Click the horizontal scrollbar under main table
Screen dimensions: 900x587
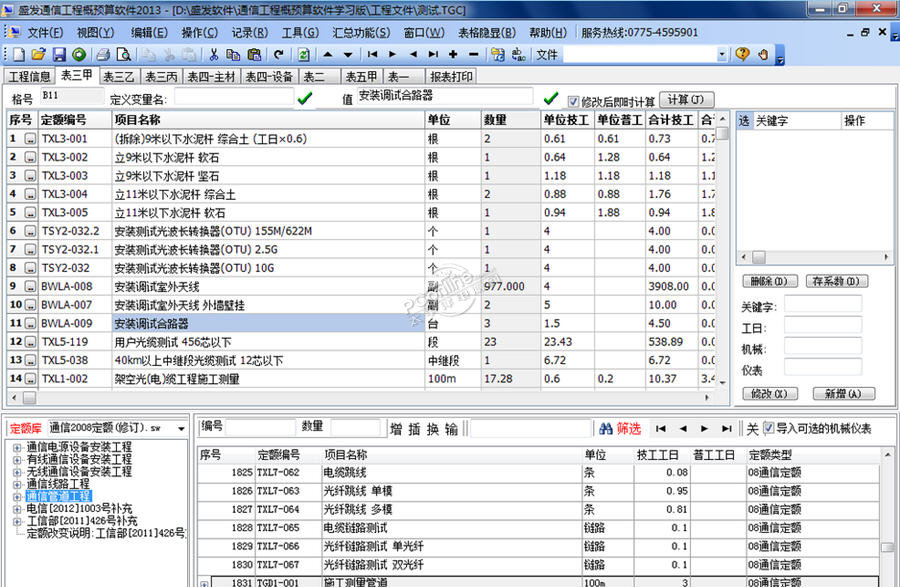pos(359,397)
